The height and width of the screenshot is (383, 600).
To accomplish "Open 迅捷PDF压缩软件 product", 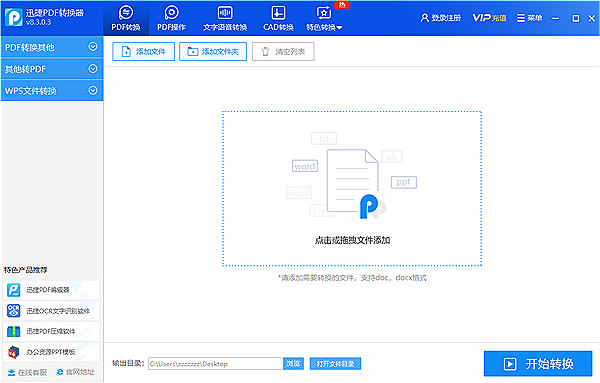I will click(x=51, y=331).
